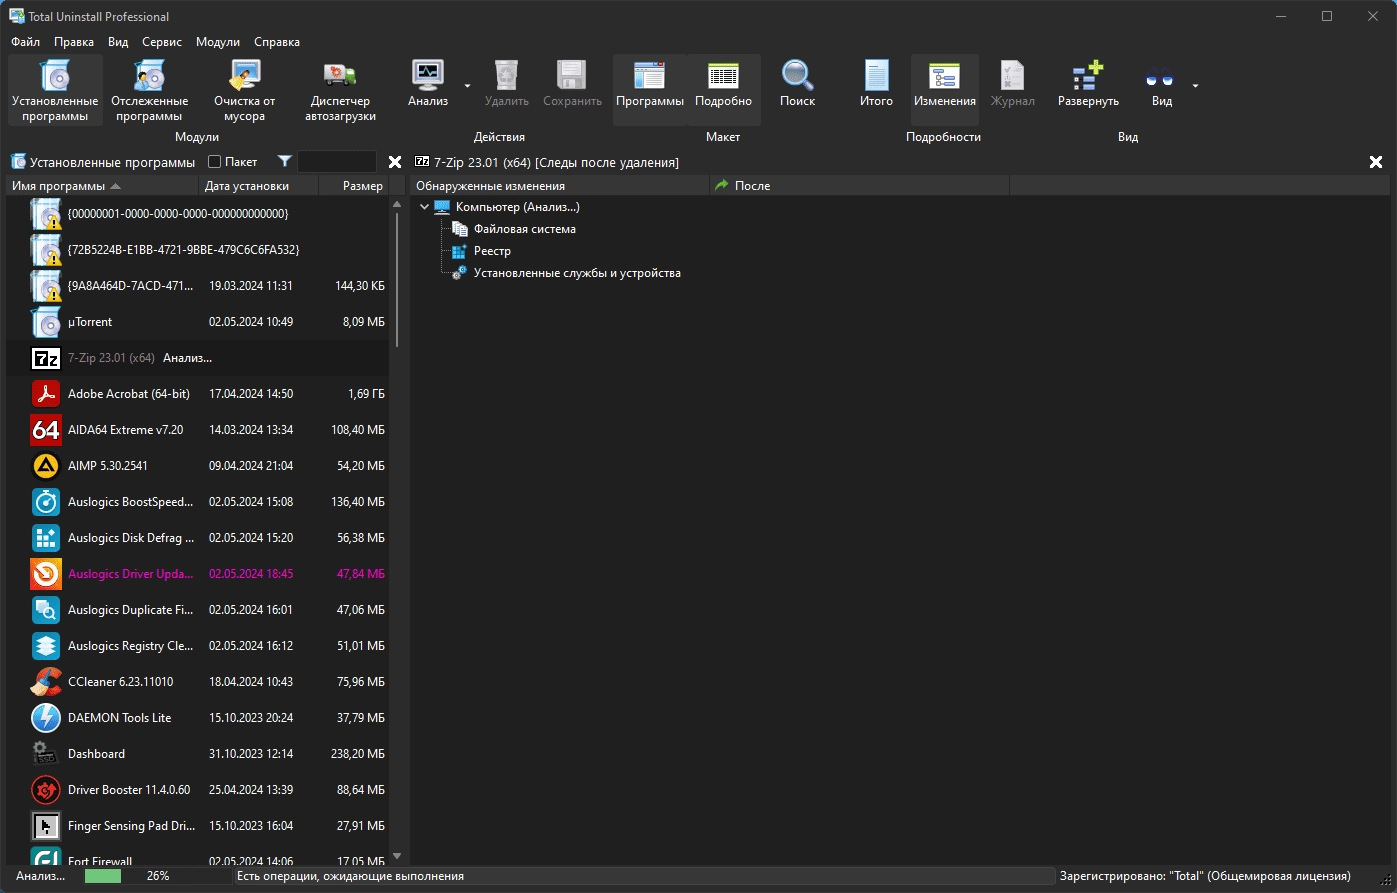The width and height of the screenshot is (1397, 893).
Task: Sort by Размер column
Action: (x=353, y=186)
